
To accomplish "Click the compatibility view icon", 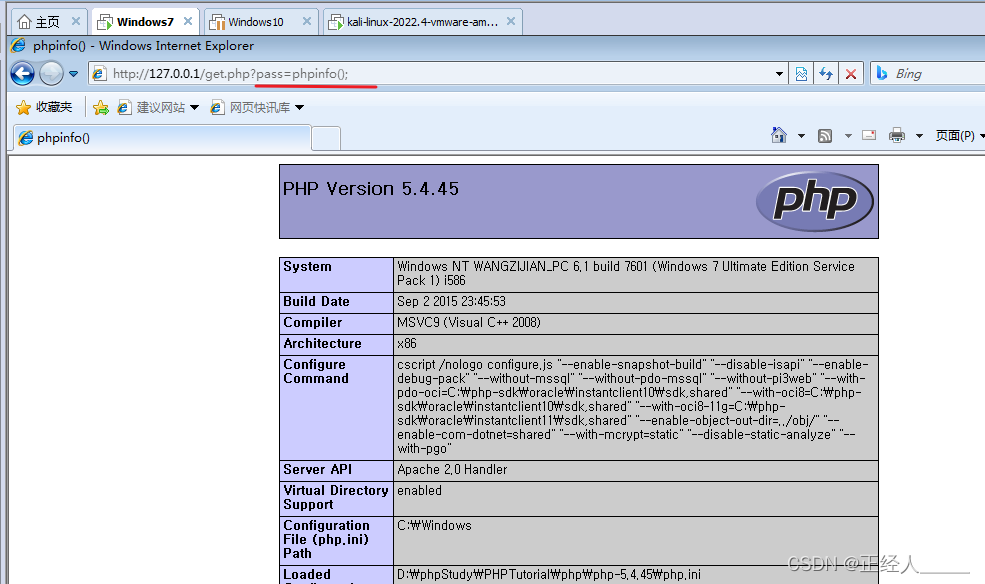I will click(801, 73).
